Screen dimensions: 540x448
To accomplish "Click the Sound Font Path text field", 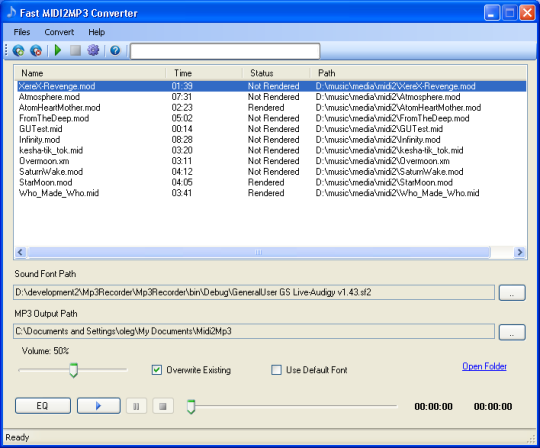I will 254,292.
